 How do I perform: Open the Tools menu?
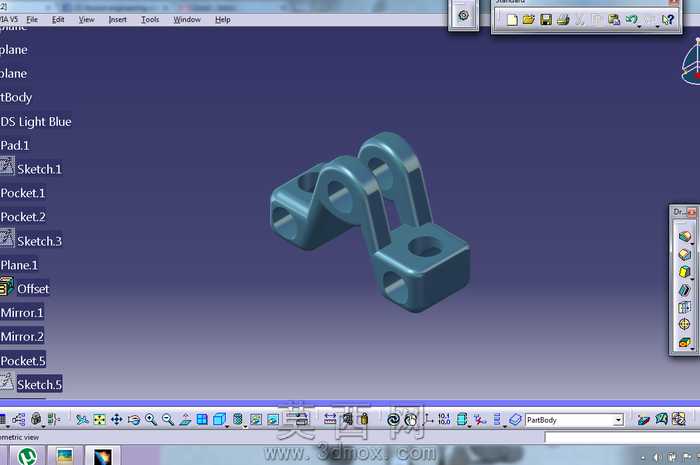coord(150,20)
